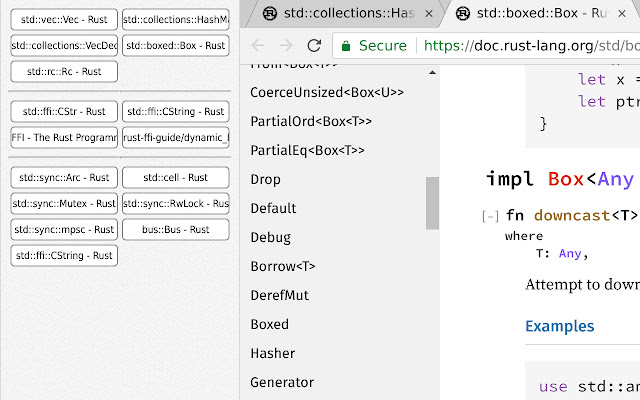Image resolution: width=640 pixels, height=400 pixels.
Task: Open the std::cell - Rust button
Action: [176, 178]
